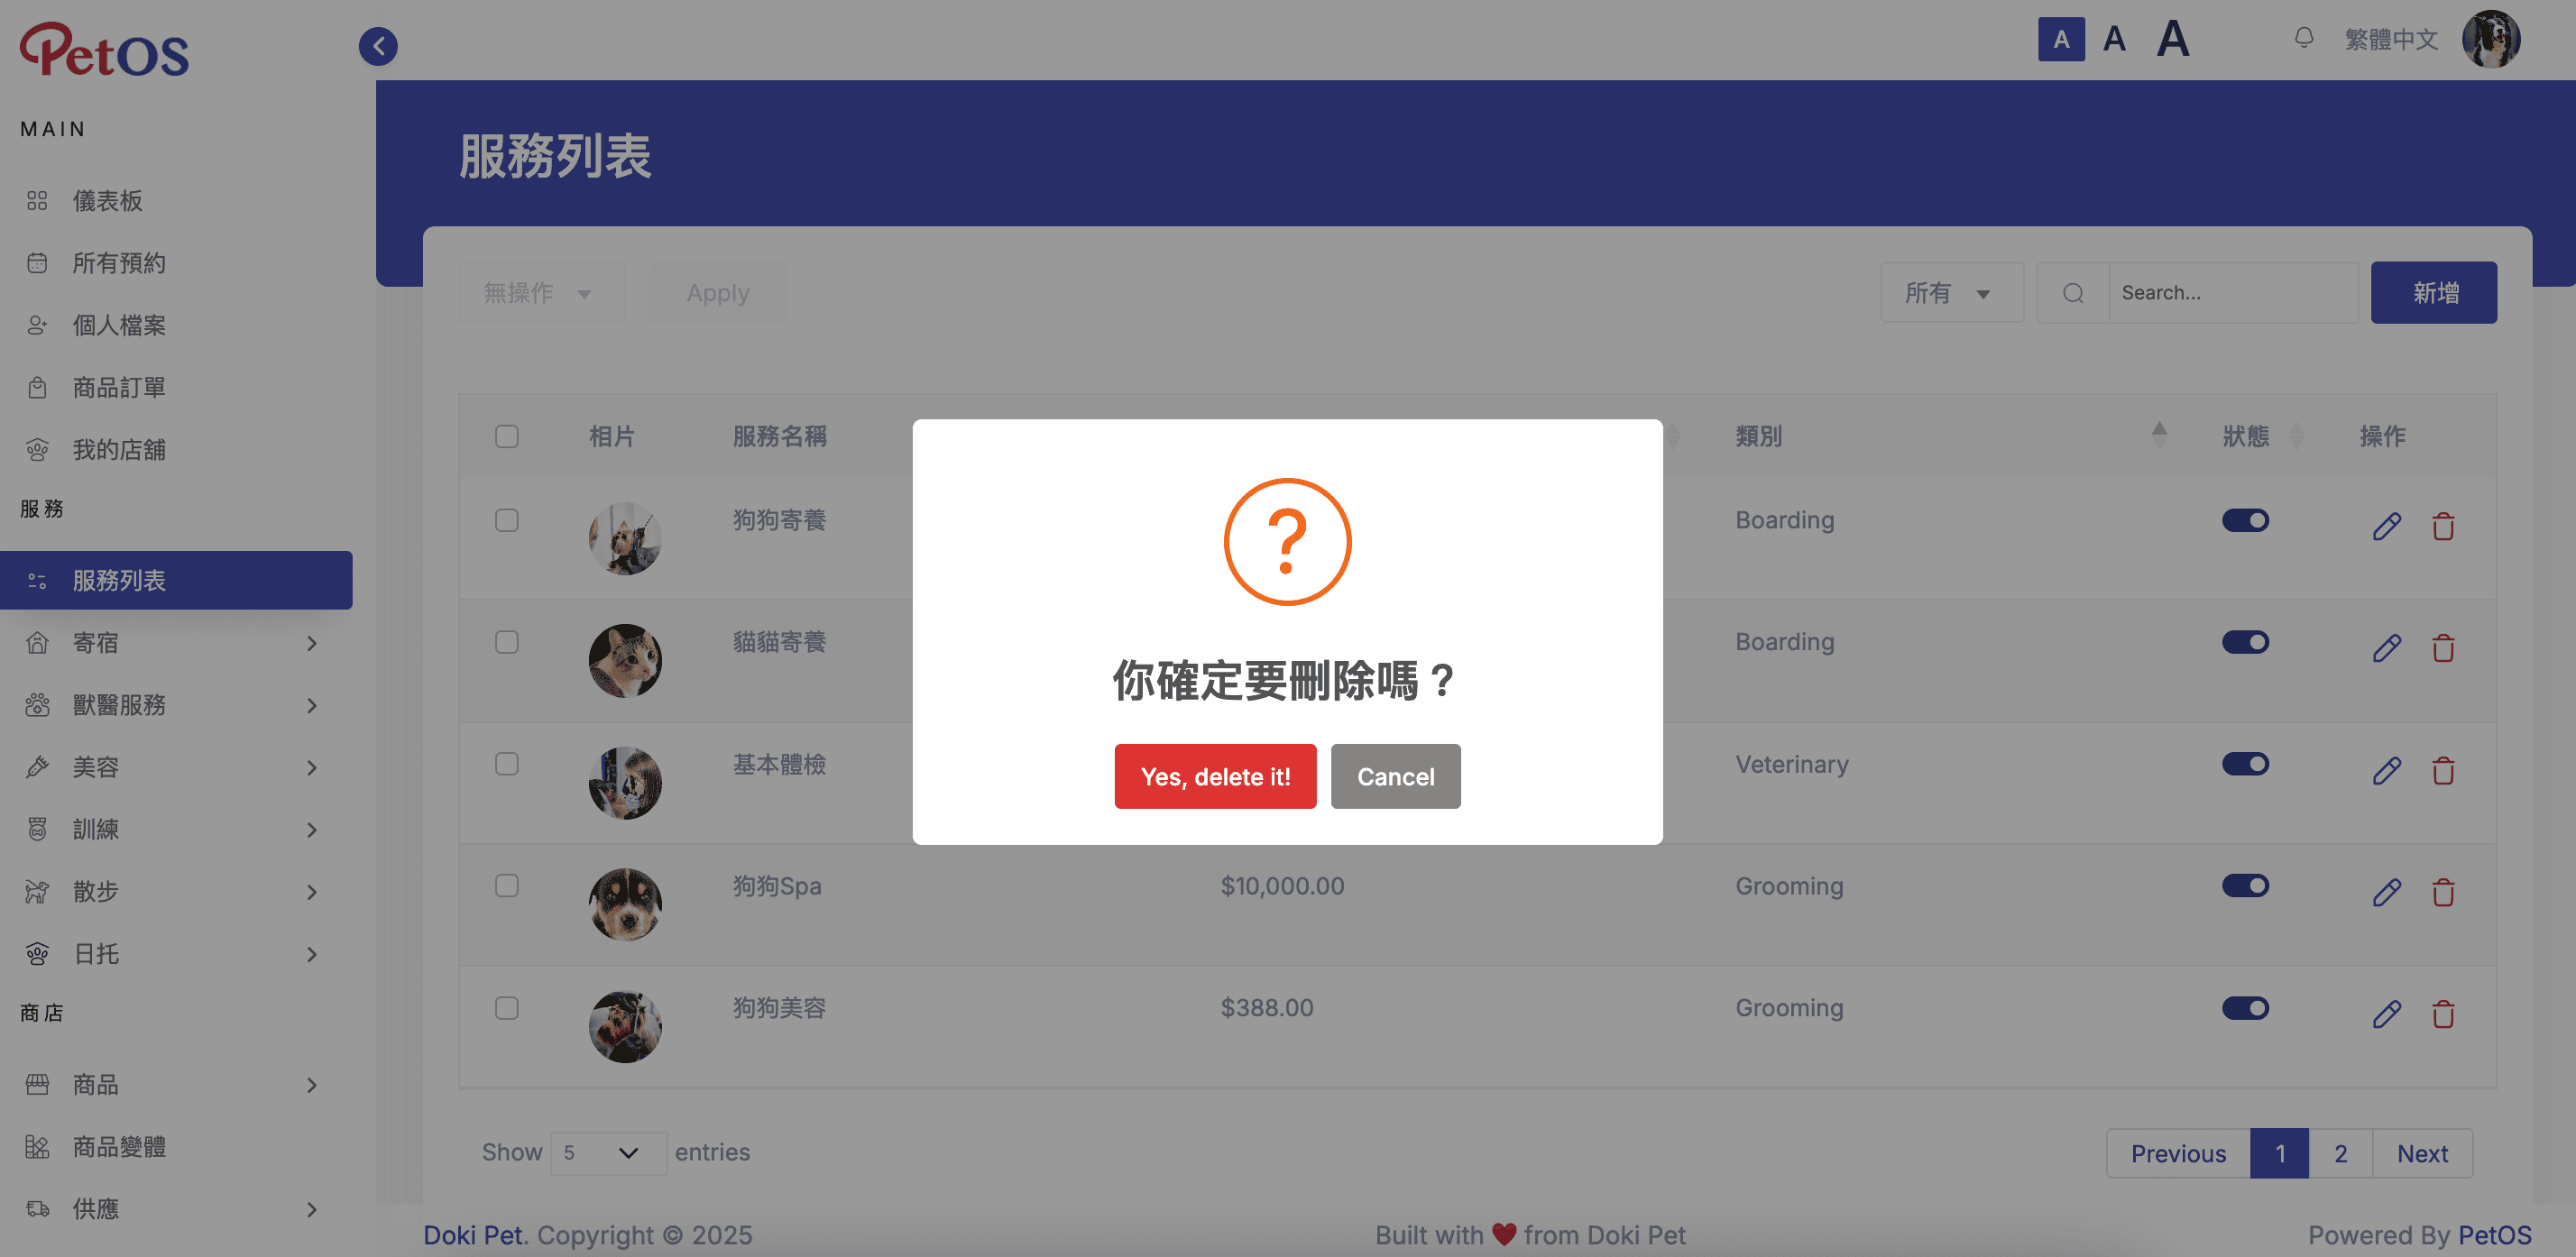Check the checkbox for 狗狗Spa row
Image resolution: width=2576 pixels, height=1257 pixels.
(x=507, y=886)
